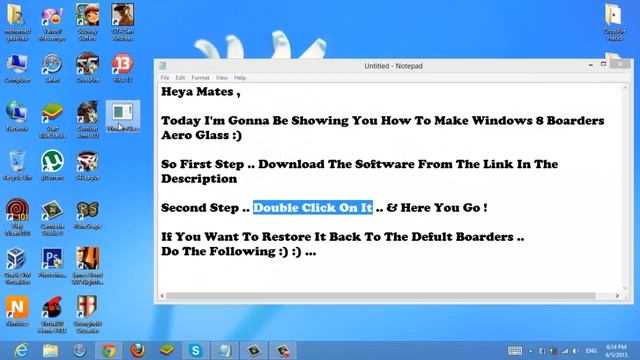The image size is (640, 360).
Task: Launch Firefox from the taskbar
Action: pos(138,351)
